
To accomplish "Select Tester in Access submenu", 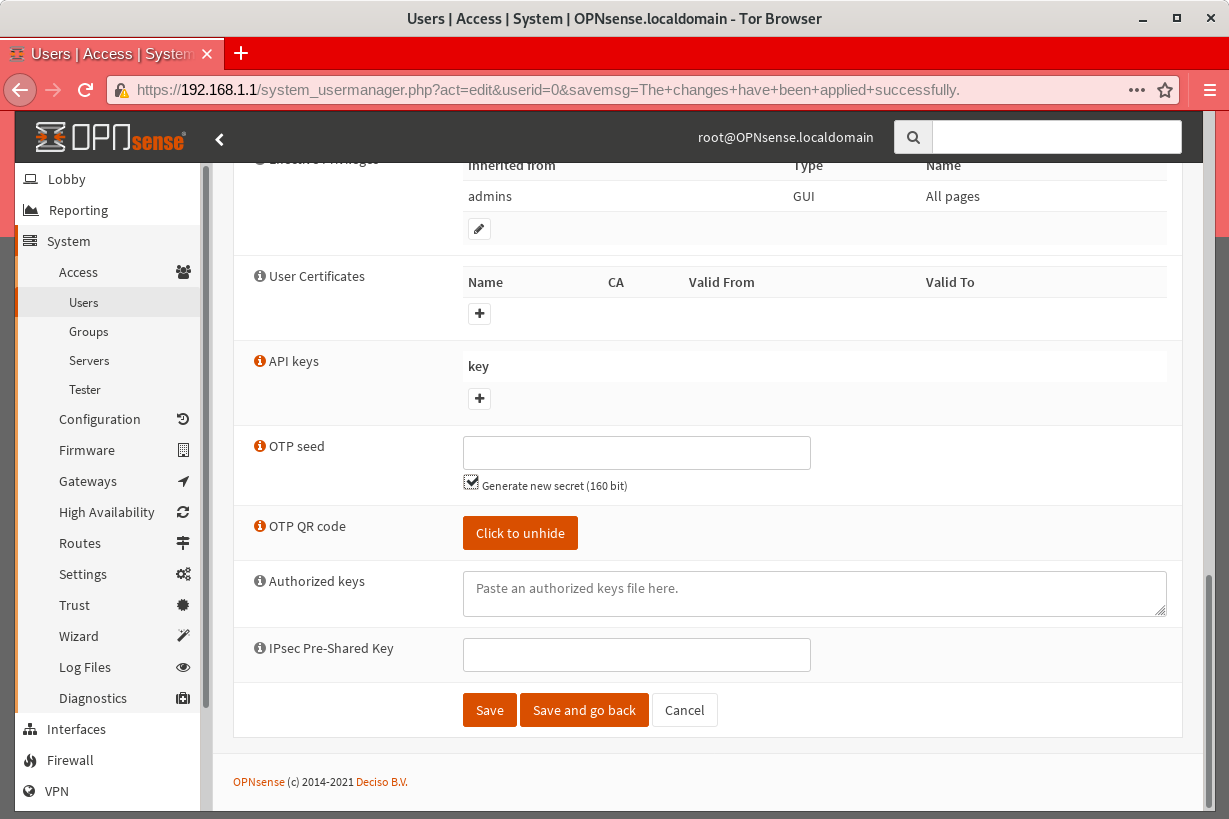I will (x=85, y=389).
